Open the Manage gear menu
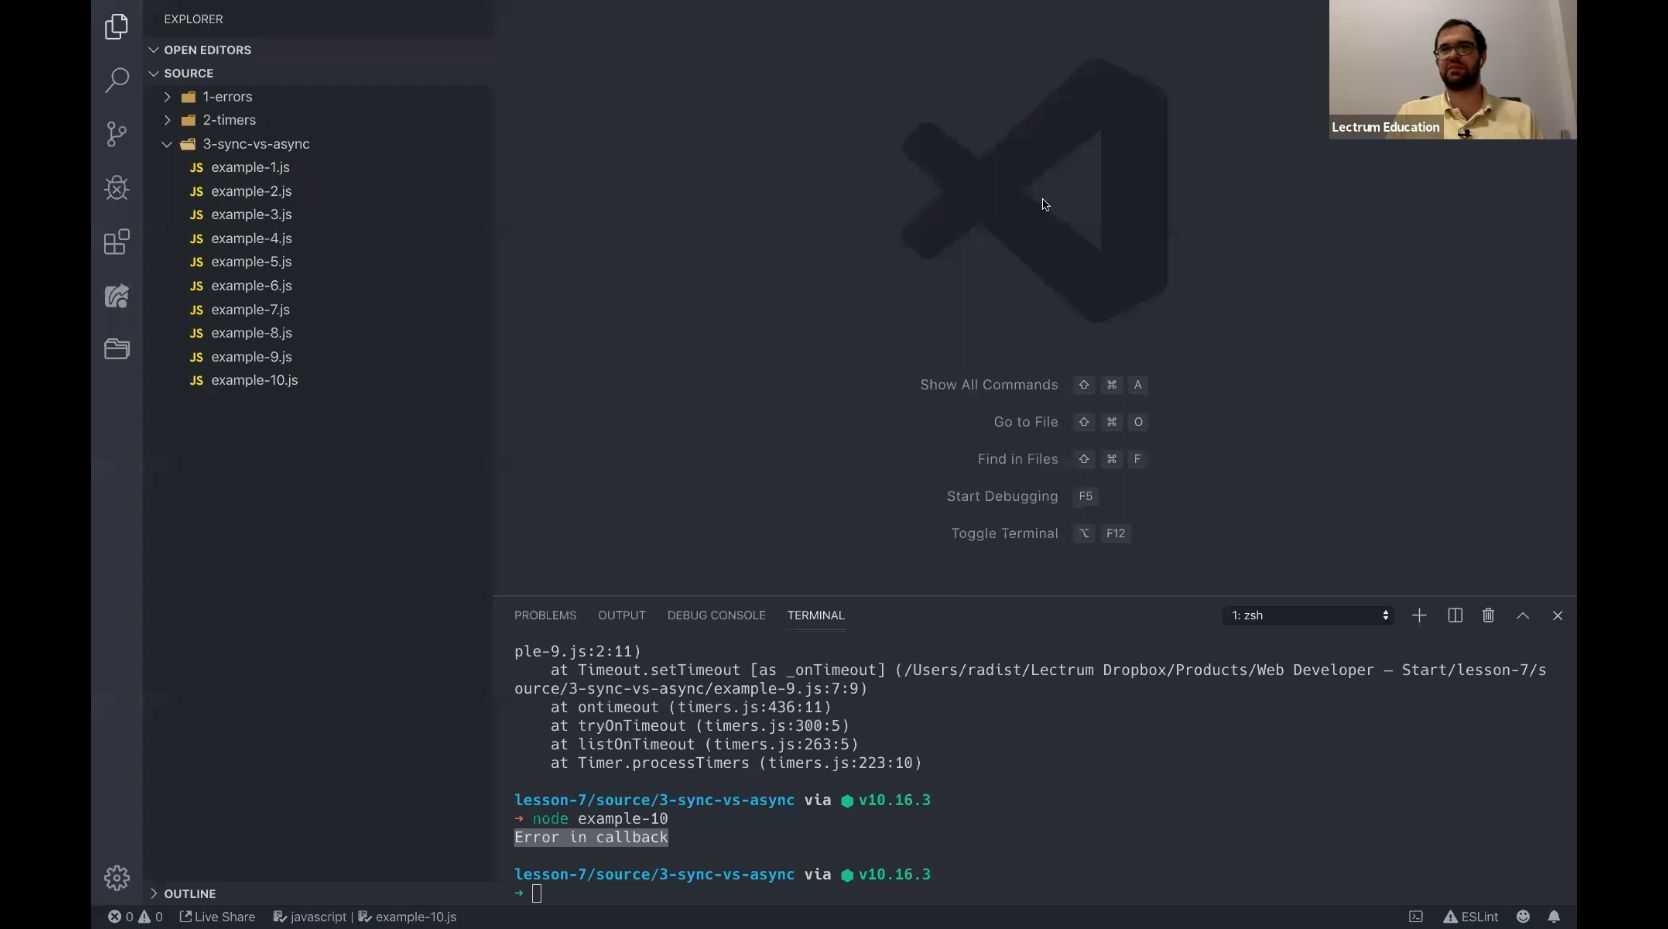Screen dimensions: 1668x929 click(x=117, y=878)
